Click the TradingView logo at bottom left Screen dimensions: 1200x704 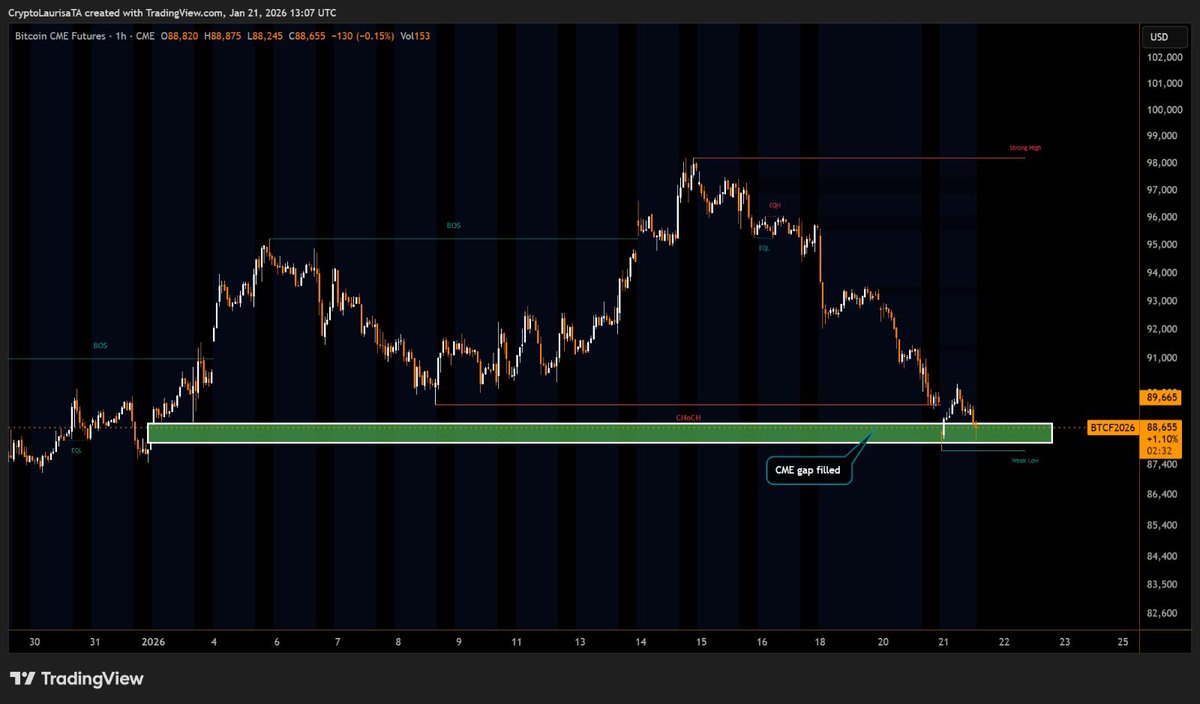pyautogui.click(x=75, y=678)
